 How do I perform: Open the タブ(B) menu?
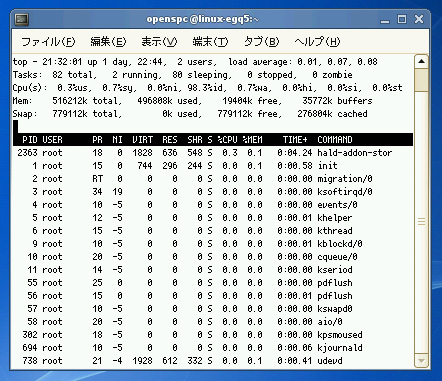(x=261, y=42)
